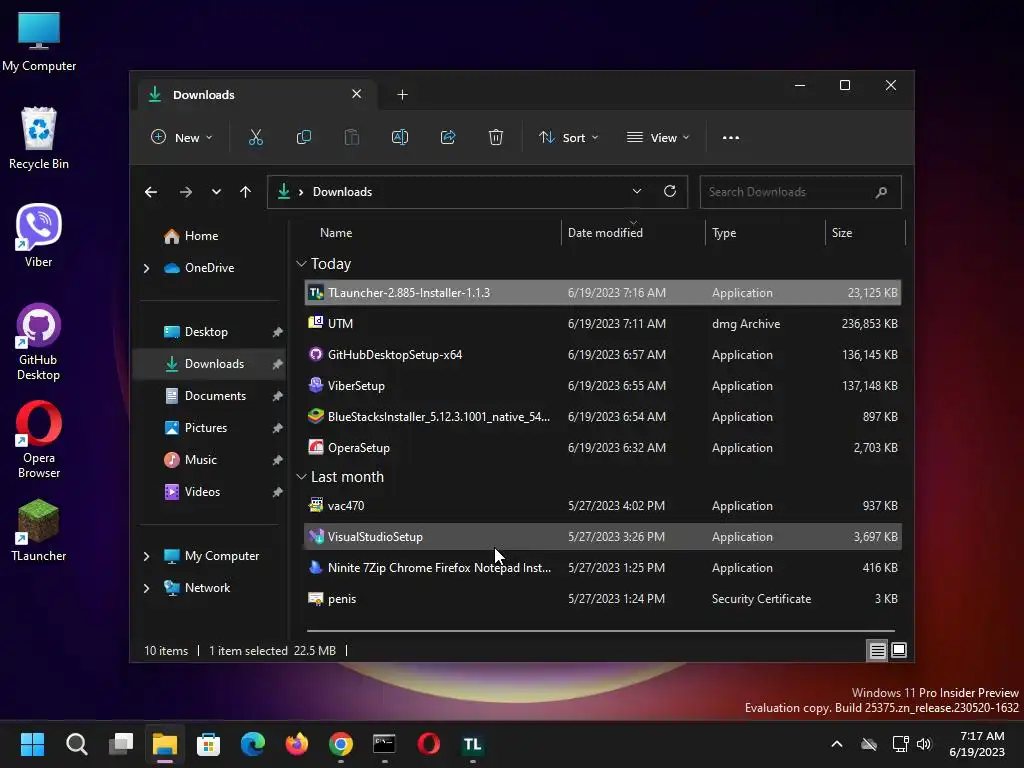Viewport: 1024px width, 768px height.
Task: Close the Downloads tab
Action: click(x=357, y=94)
